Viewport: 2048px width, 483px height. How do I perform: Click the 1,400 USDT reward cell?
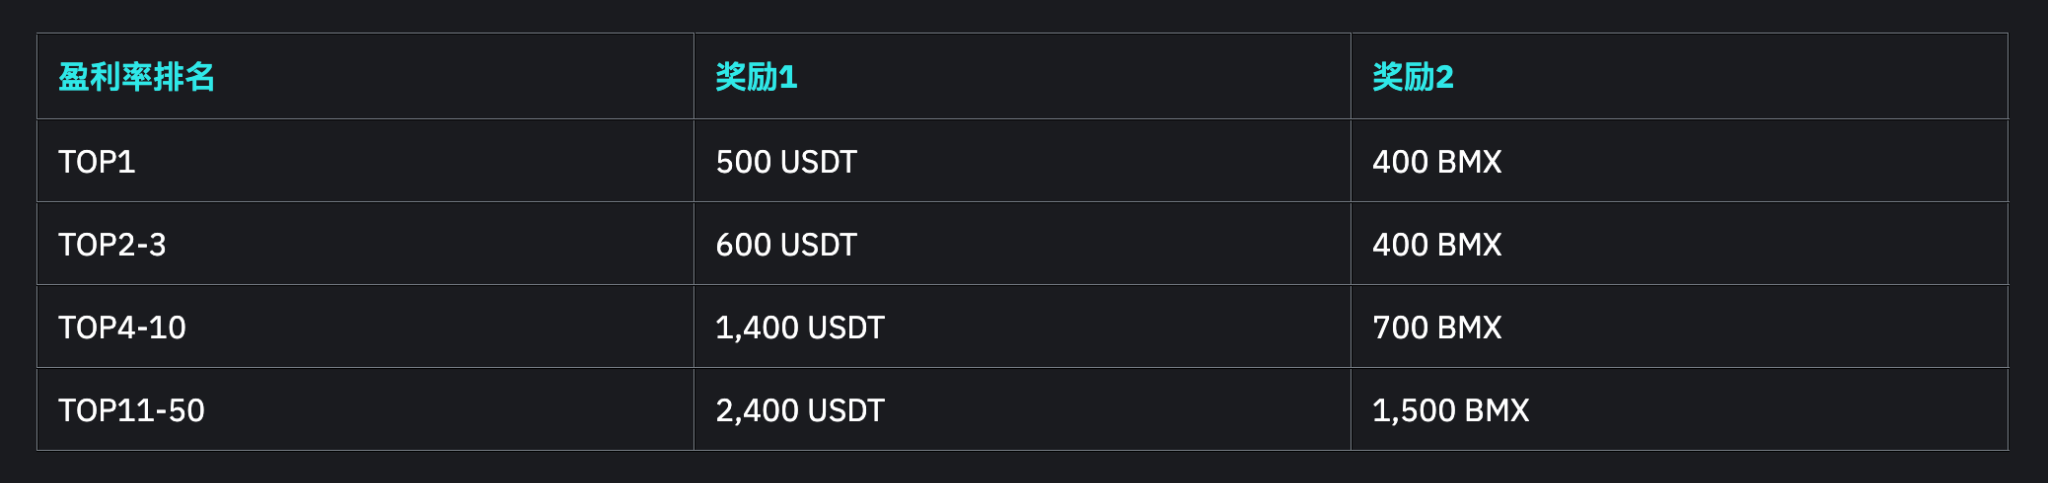point(800,328)
